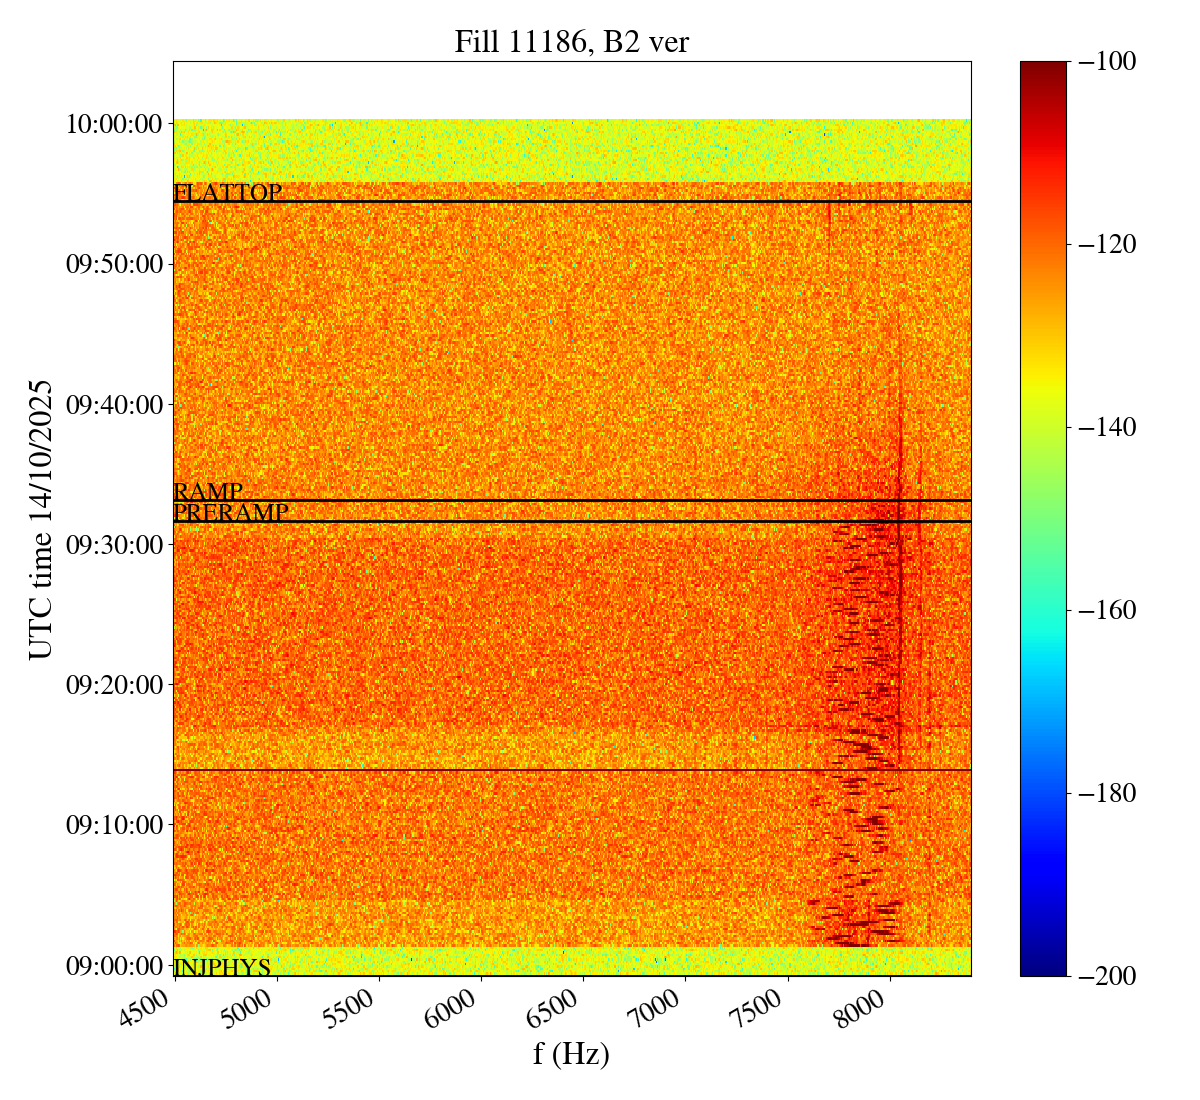Click the f (Hz) axis label
The height and width of the screenshot is (1100, 1200).
click(x=571, y=1054)
